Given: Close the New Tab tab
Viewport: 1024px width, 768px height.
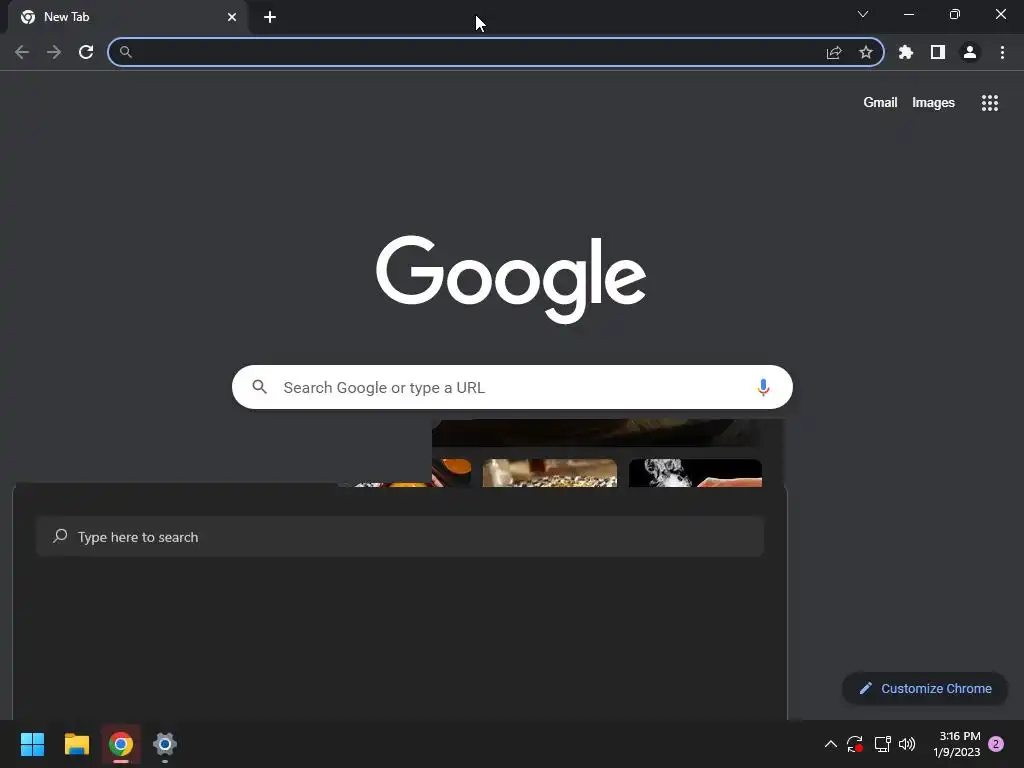Looking at the screenshot, I should (x=232, y=17).
